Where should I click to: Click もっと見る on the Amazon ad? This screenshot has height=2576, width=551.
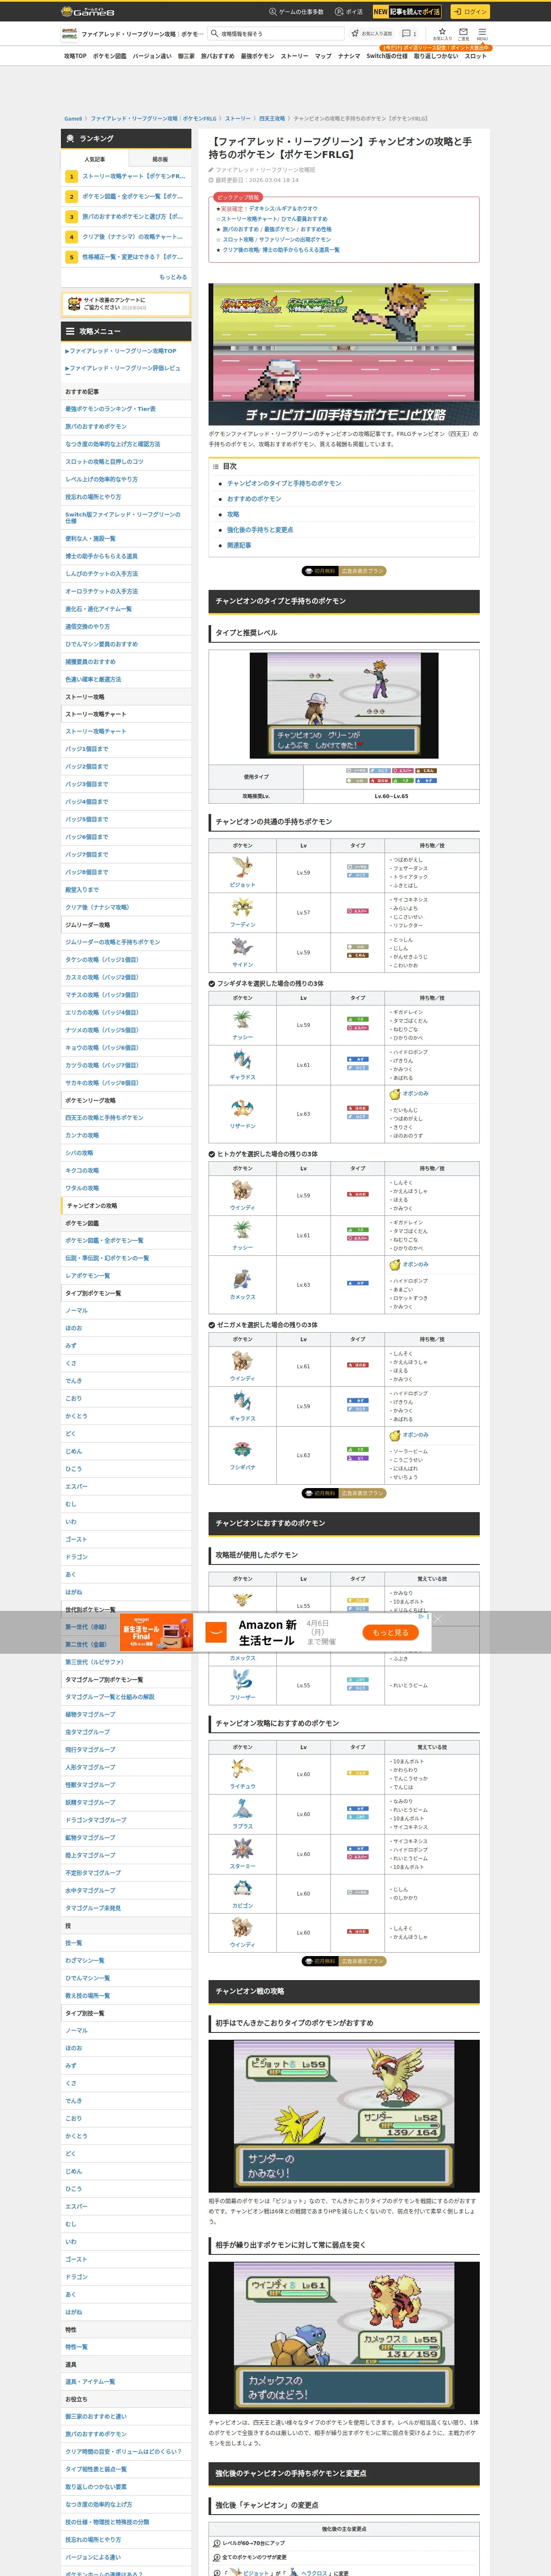[x=390, y=1632]
